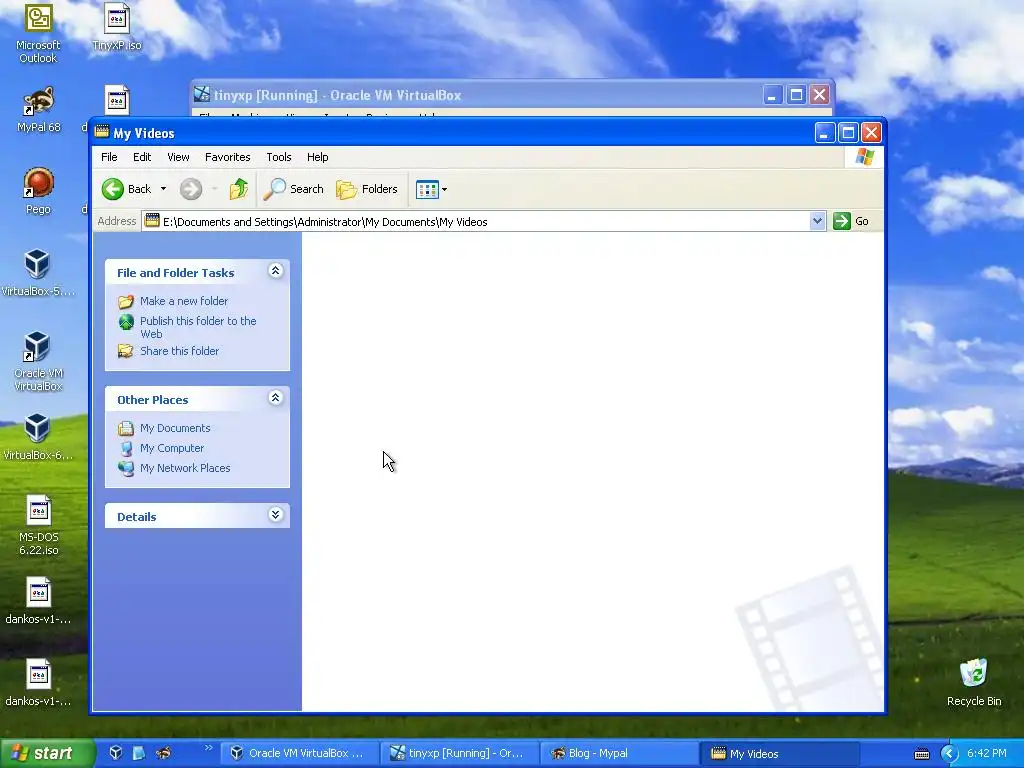1024x768 pixels.
Task: Click Share this folder
Action: click(180, 351)
